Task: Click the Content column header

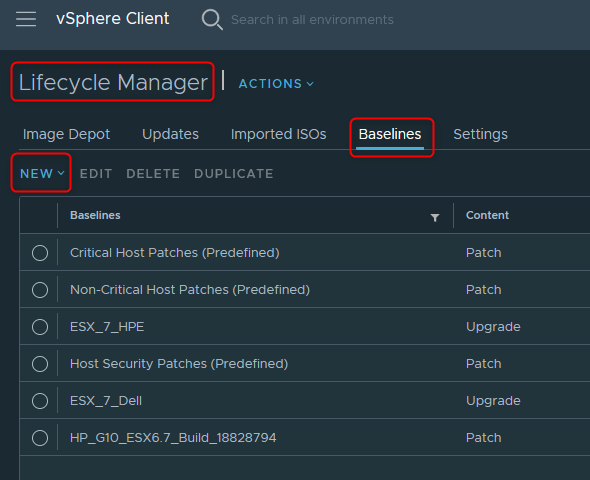Action: [x=487, y=215]
